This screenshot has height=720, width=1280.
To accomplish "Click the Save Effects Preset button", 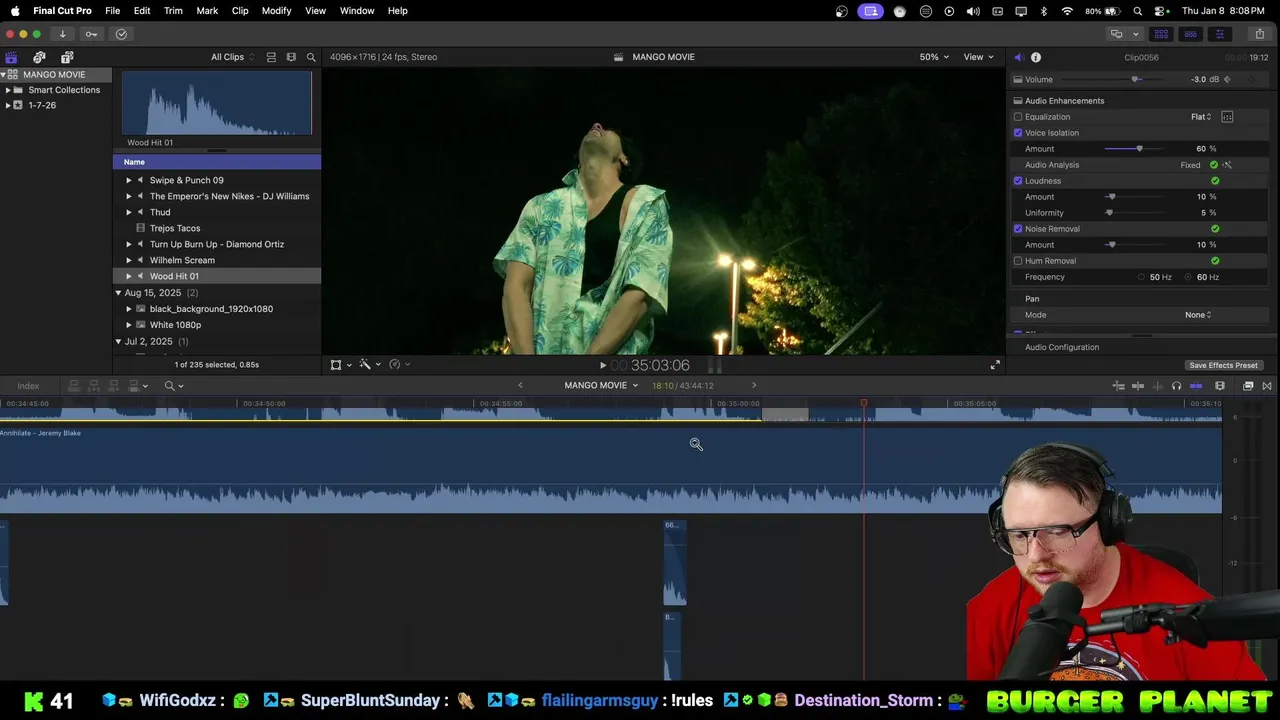I will 1223,366.
